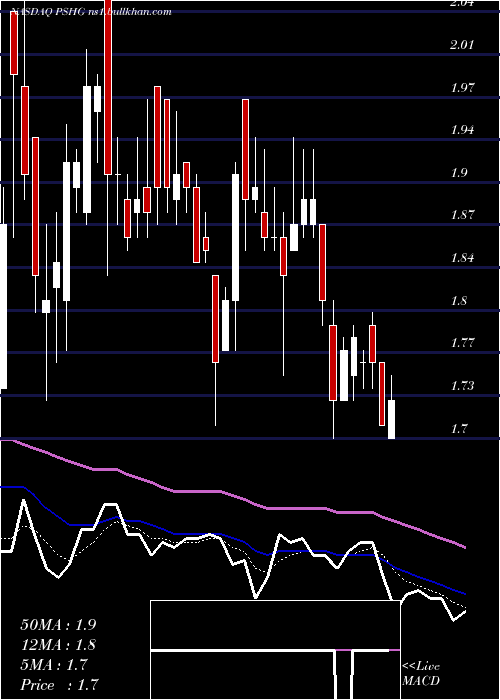500x700 pixels.
Task: Click the pink 50MA line
Action: (232, 495)
